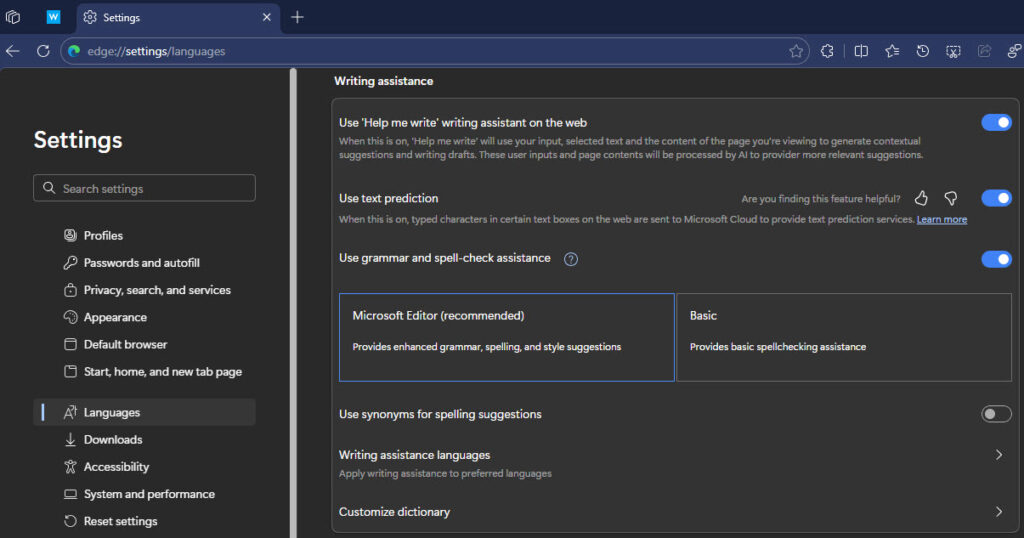Expand Writing assistance languages chevron
Image resolution: width=1024 pixels, height=538 pixels.
click(x=999, y=454)
